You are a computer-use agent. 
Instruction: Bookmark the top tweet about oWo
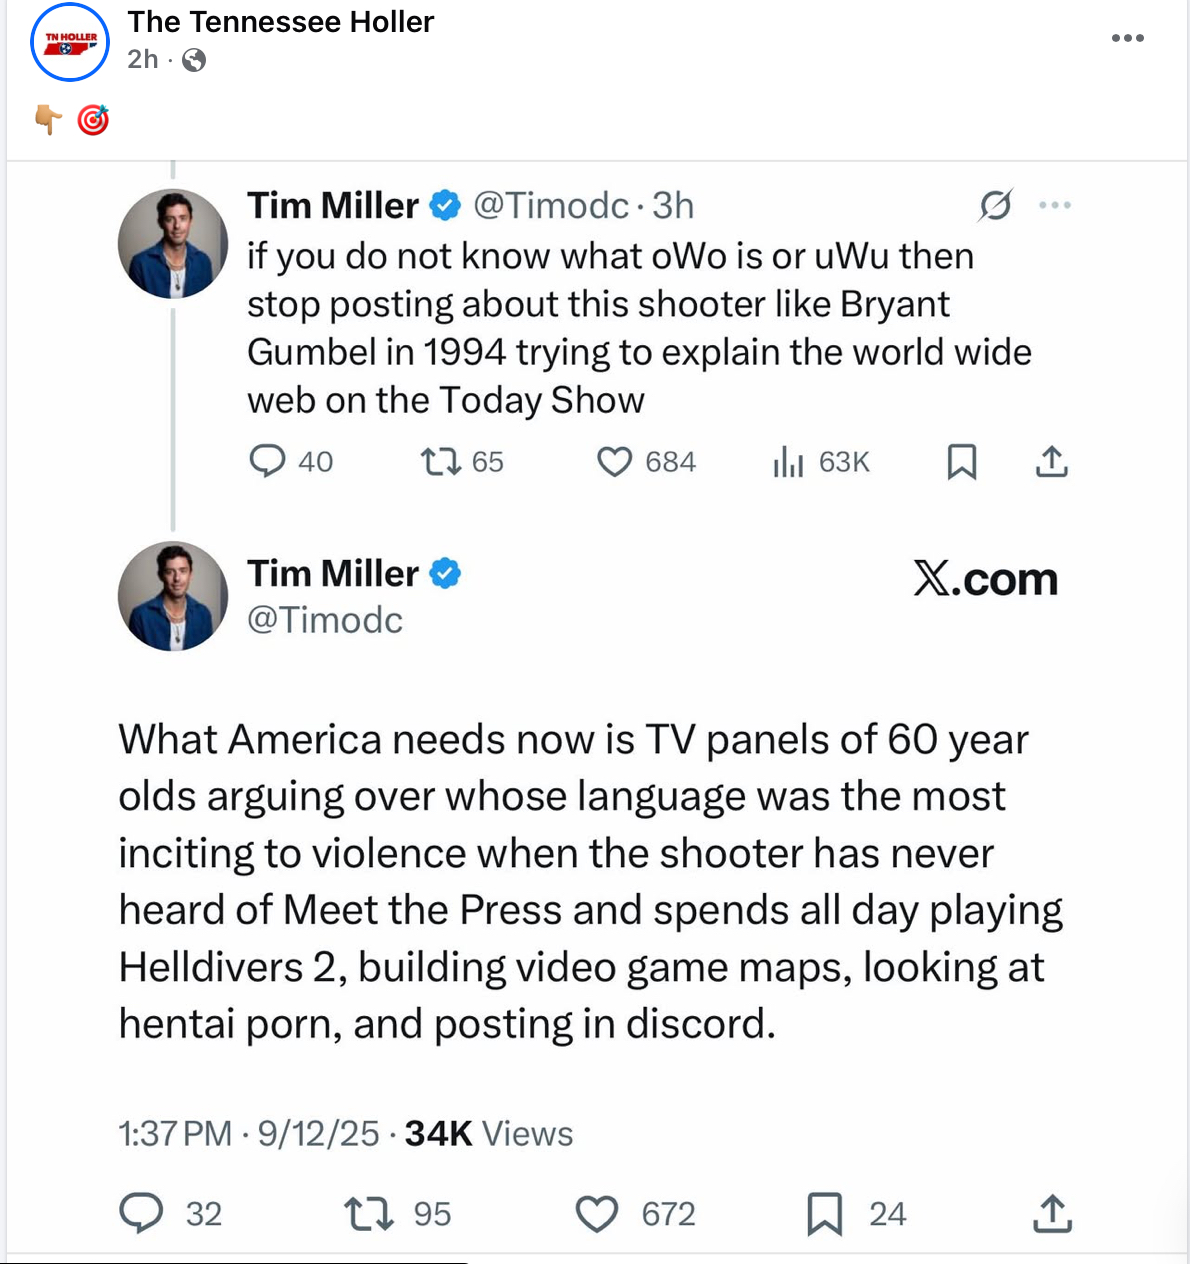(x=962, y=461)
